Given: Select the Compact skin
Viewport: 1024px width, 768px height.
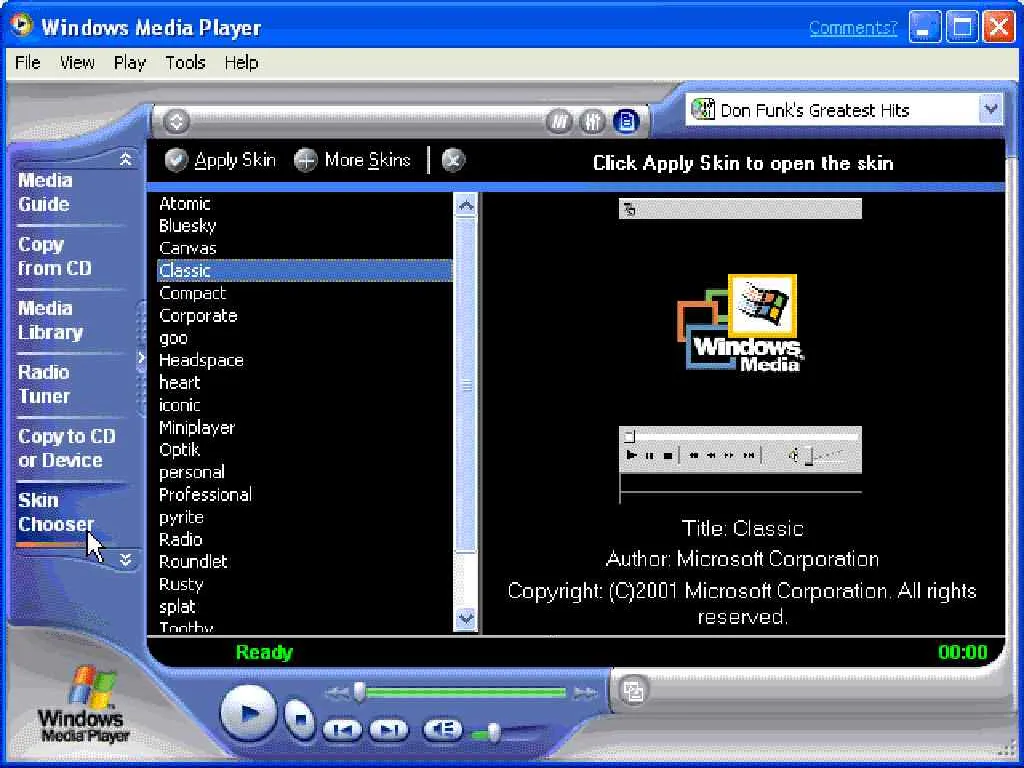Looking at the screenshot, I should (x=304, y=293).
